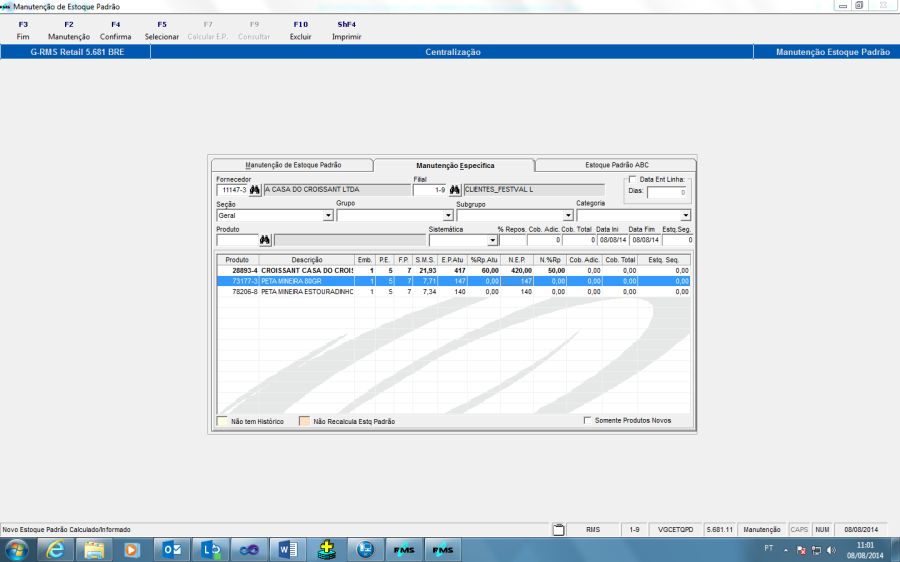This screenshot has height=562, width=900.
Task: Open Produto search binoculars icon
Action: point(265,239)
